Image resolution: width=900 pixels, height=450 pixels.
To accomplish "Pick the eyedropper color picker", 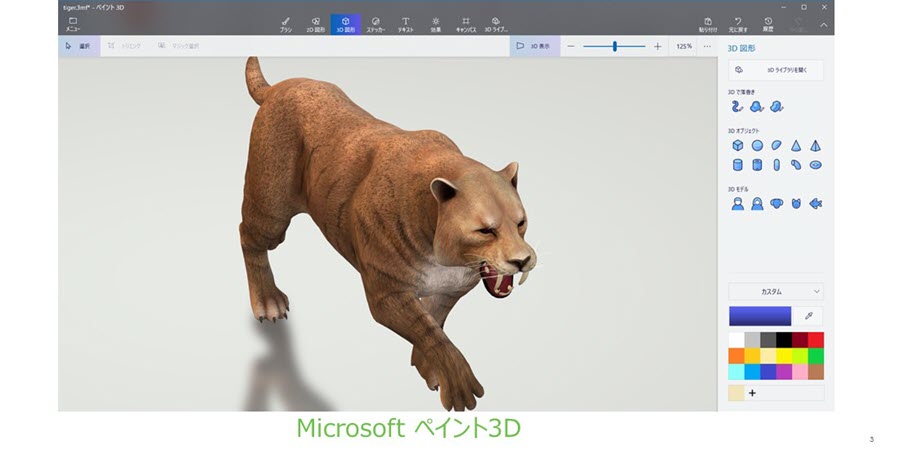I will tap(808, 316).
